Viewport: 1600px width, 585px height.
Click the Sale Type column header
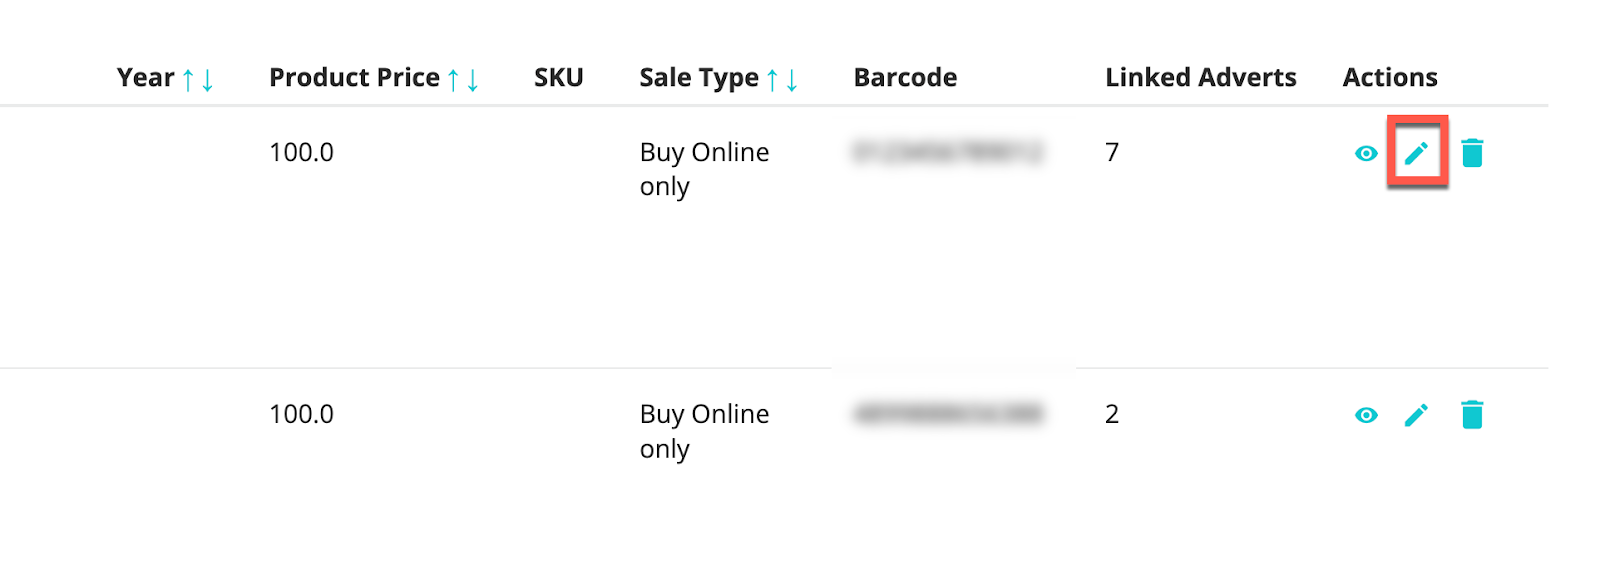coord(699,78)
